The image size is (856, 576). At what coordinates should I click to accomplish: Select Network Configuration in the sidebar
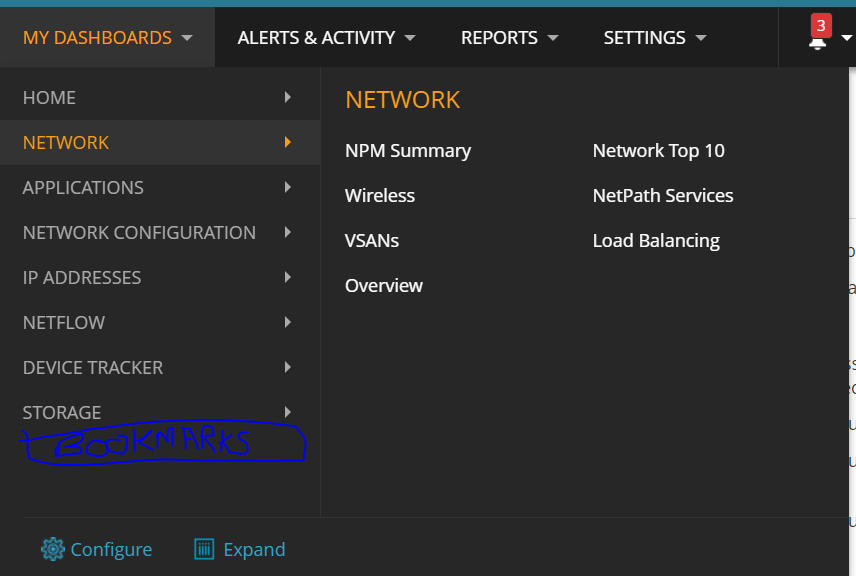tap(160, 233)
